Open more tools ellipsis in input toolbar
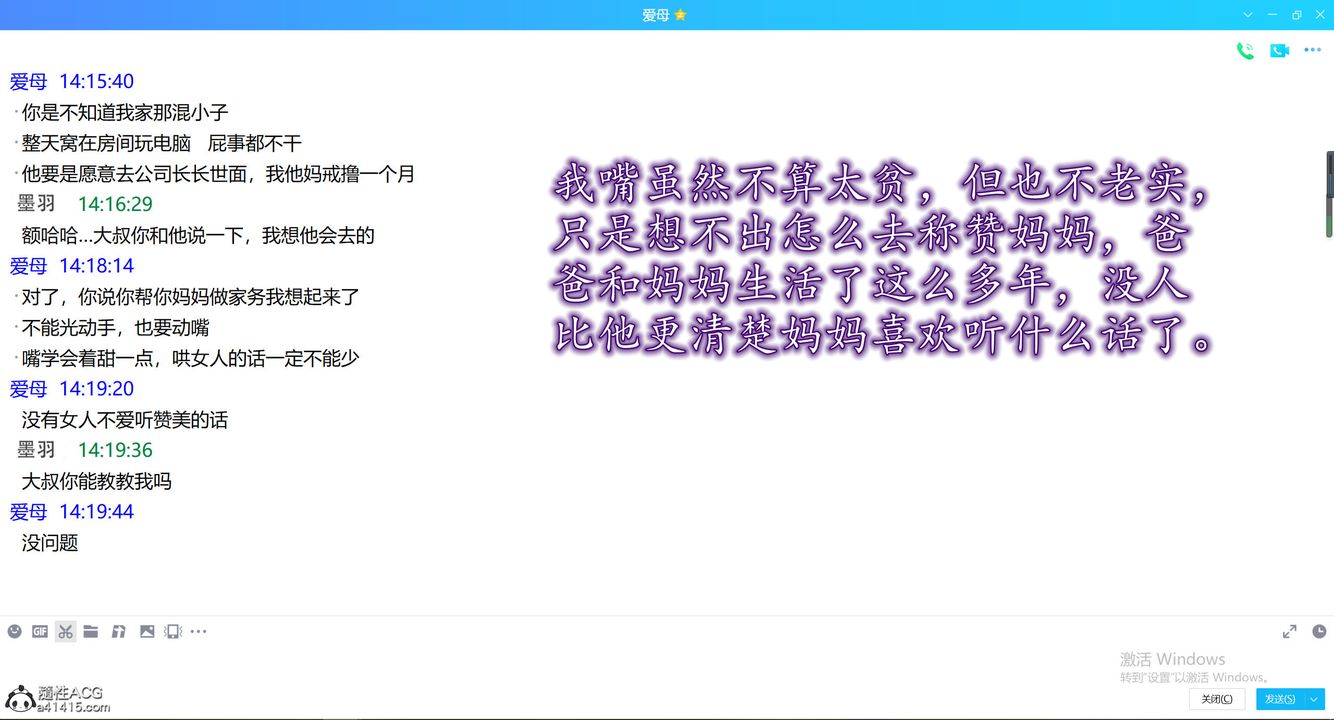Viewport: 1334px width, 720px height. 199,631
